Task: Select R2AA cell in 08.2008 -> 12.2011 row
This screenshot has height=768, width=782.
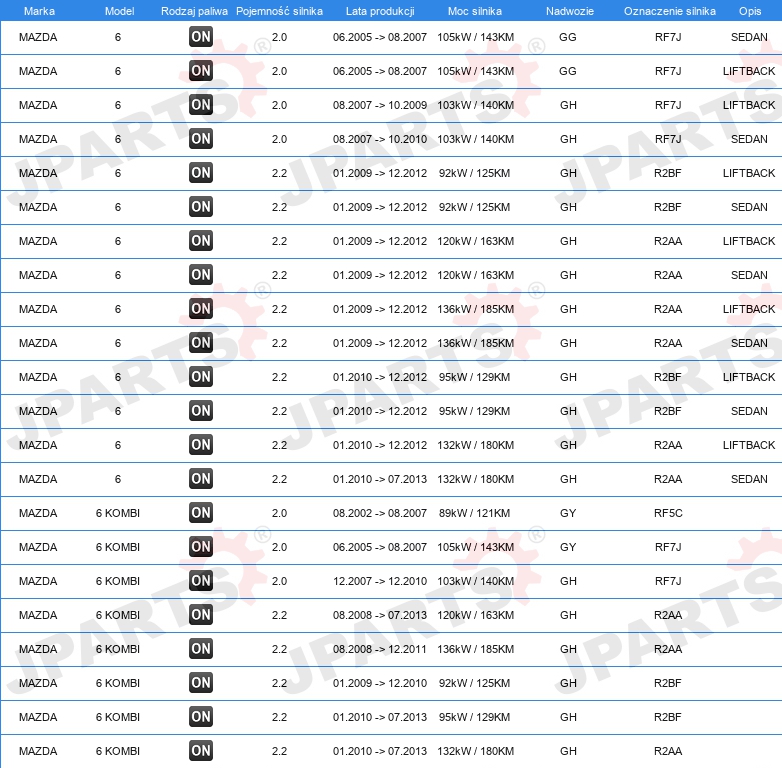Action: [x=668, y=649]
